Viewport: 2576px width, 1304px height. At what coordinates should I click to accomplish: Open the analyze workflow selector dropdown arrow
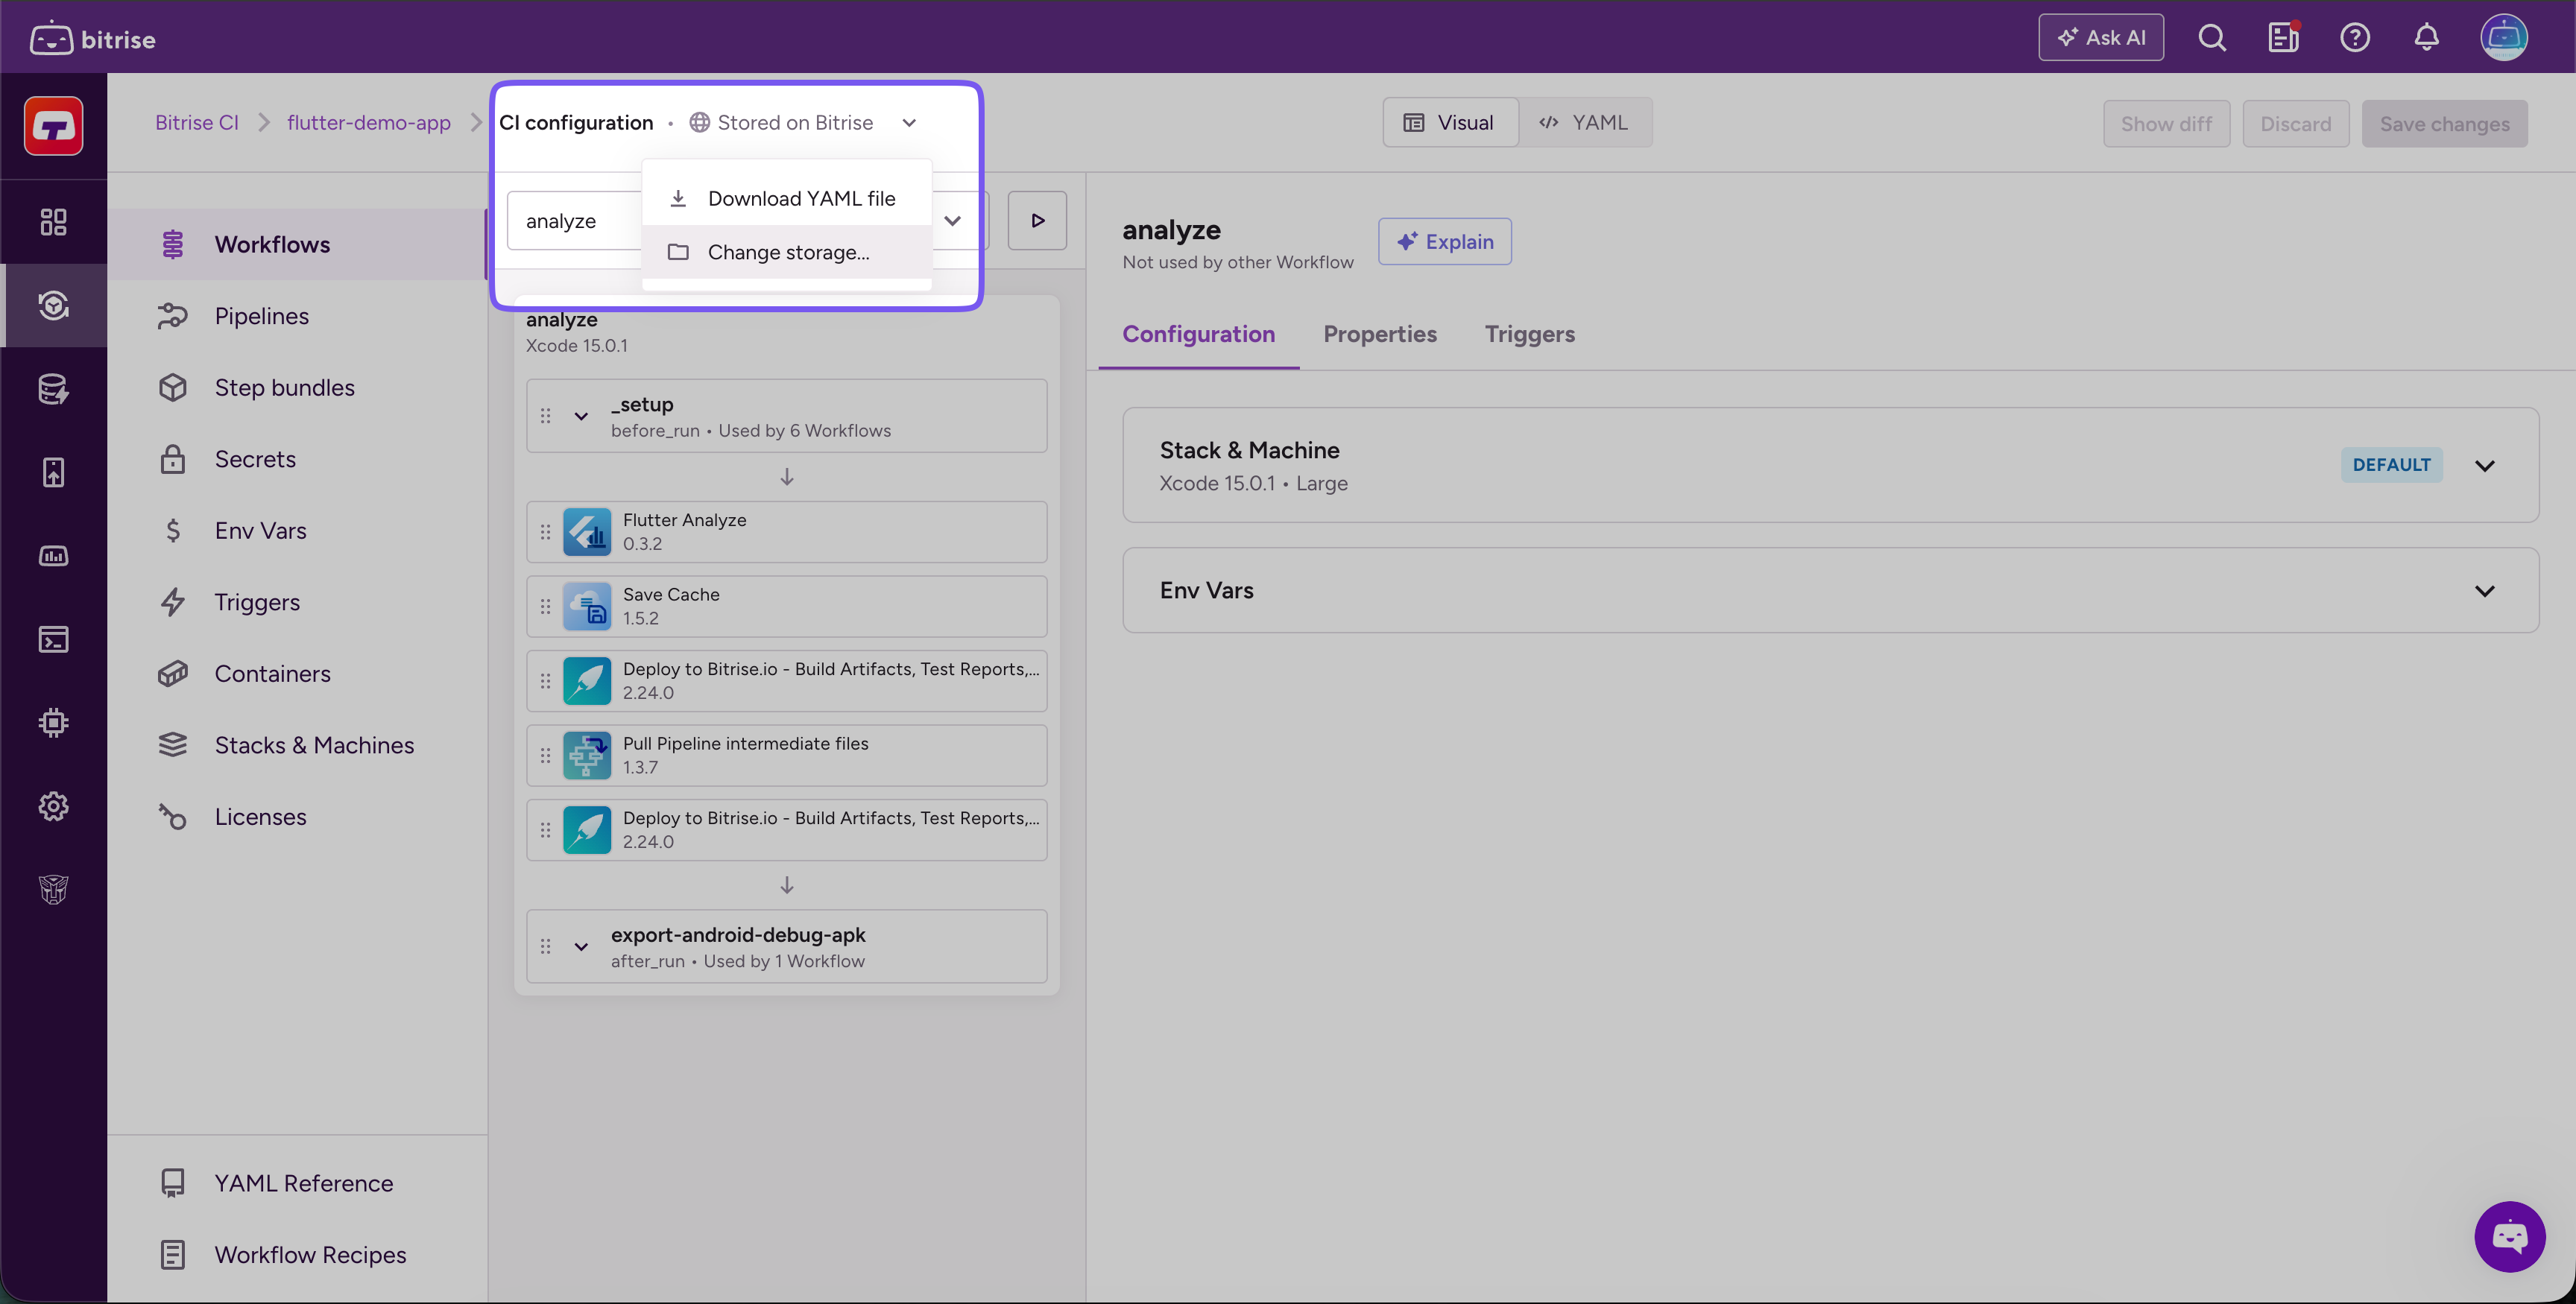(x=953, y=220)
